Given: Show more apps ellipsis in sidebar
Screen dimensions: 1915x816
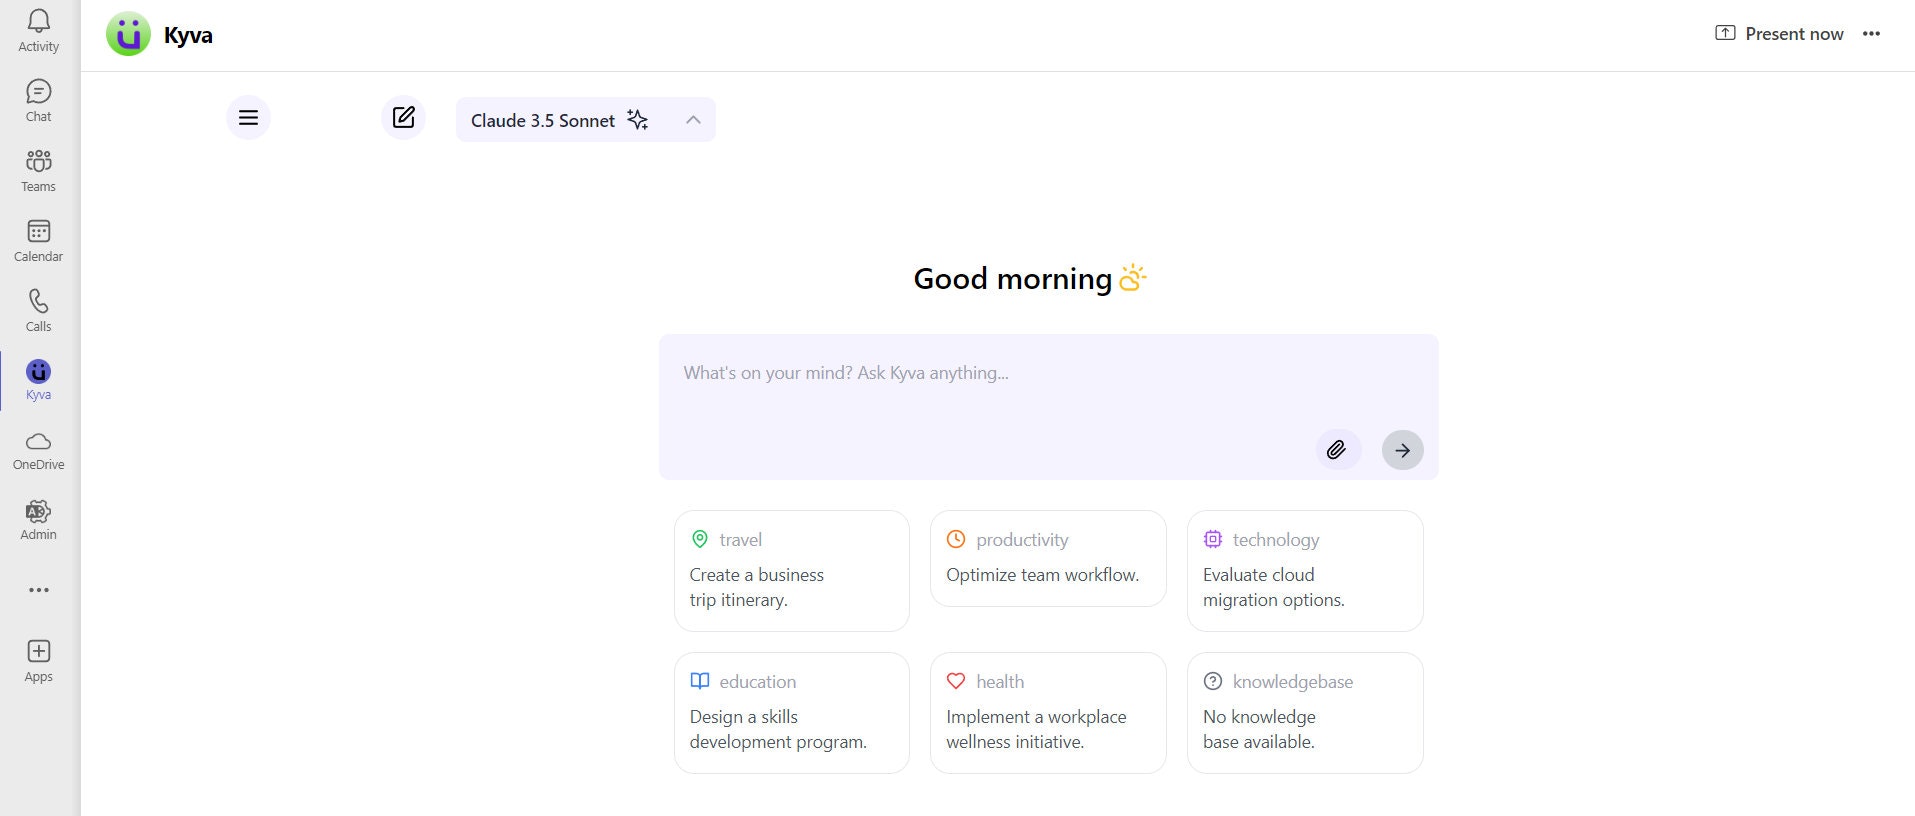Looking at the screenshot, I should [38, 590].
